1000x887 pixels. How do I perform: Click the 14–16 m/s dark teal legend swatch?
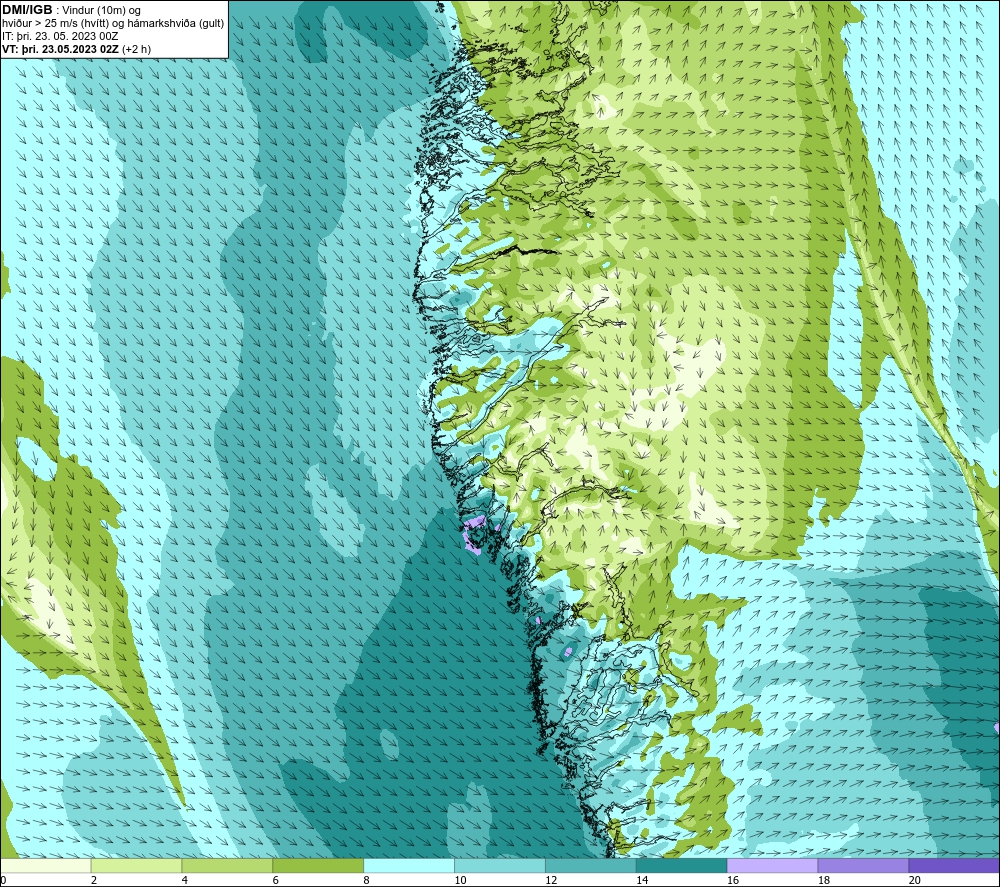click(x=682, y=865)
